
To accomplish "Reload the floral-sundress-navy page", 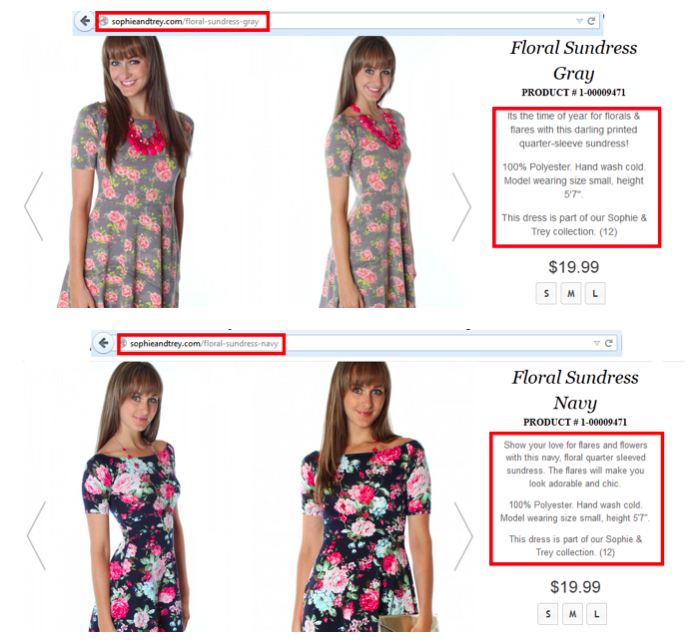I will tap(609, 343).
